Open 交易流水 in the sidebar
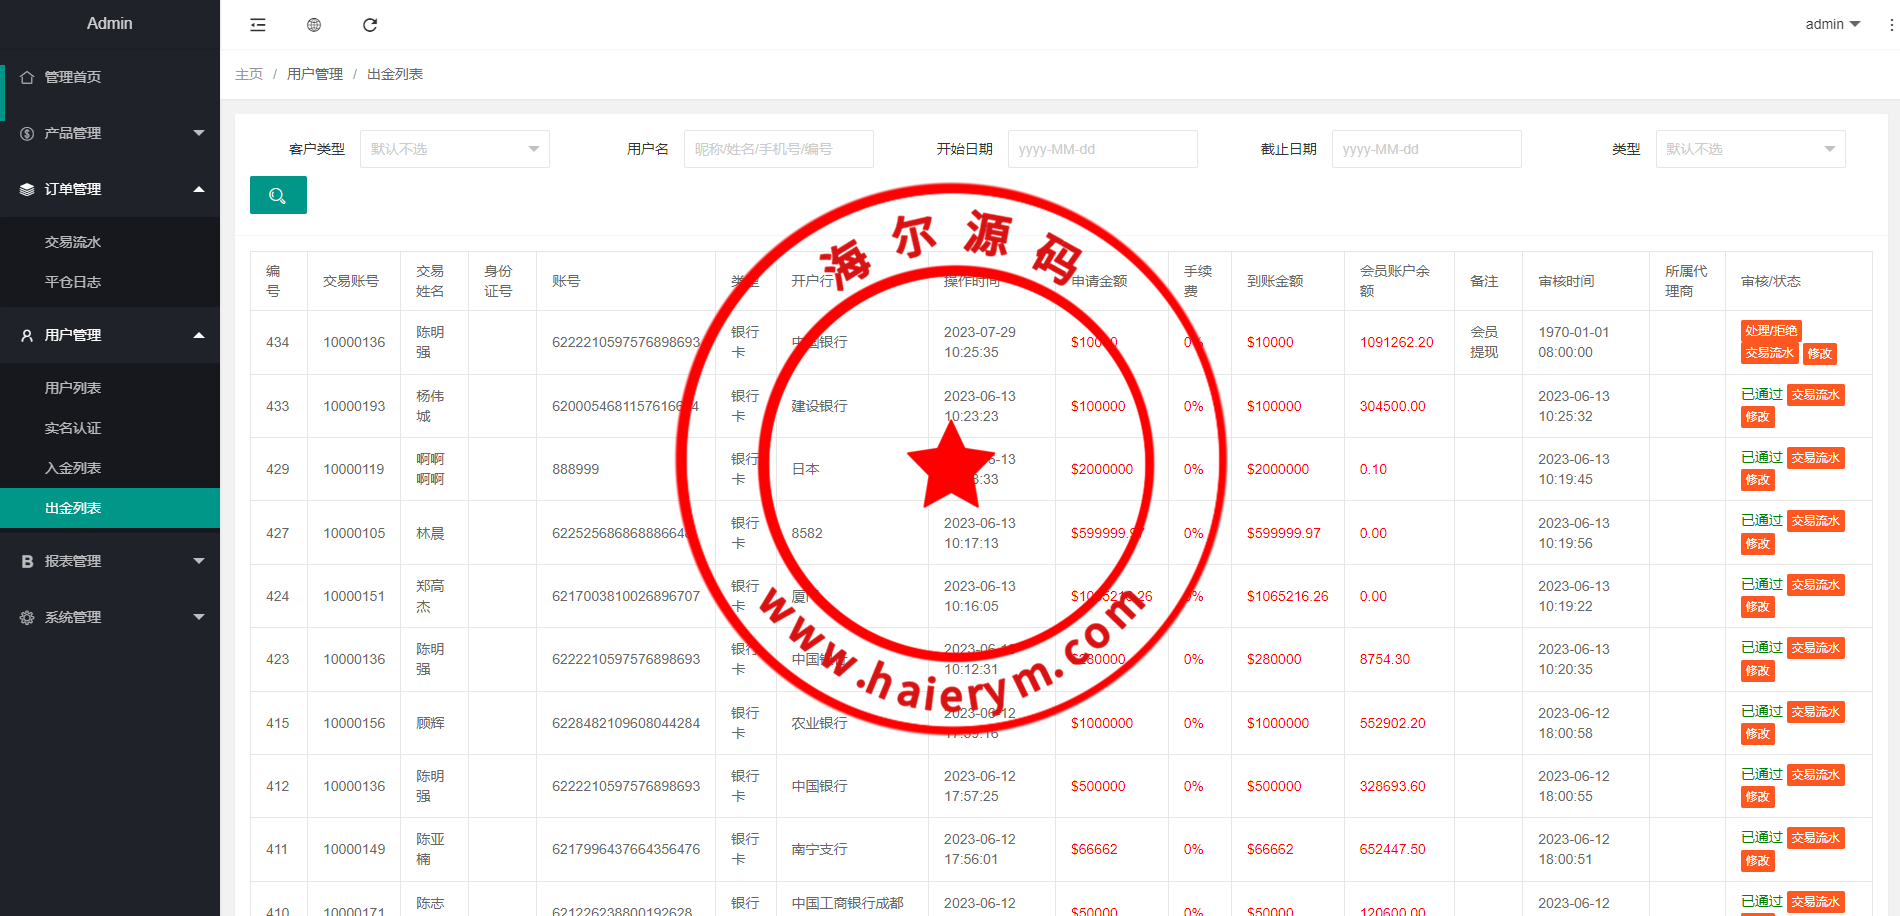 [73, 242]
